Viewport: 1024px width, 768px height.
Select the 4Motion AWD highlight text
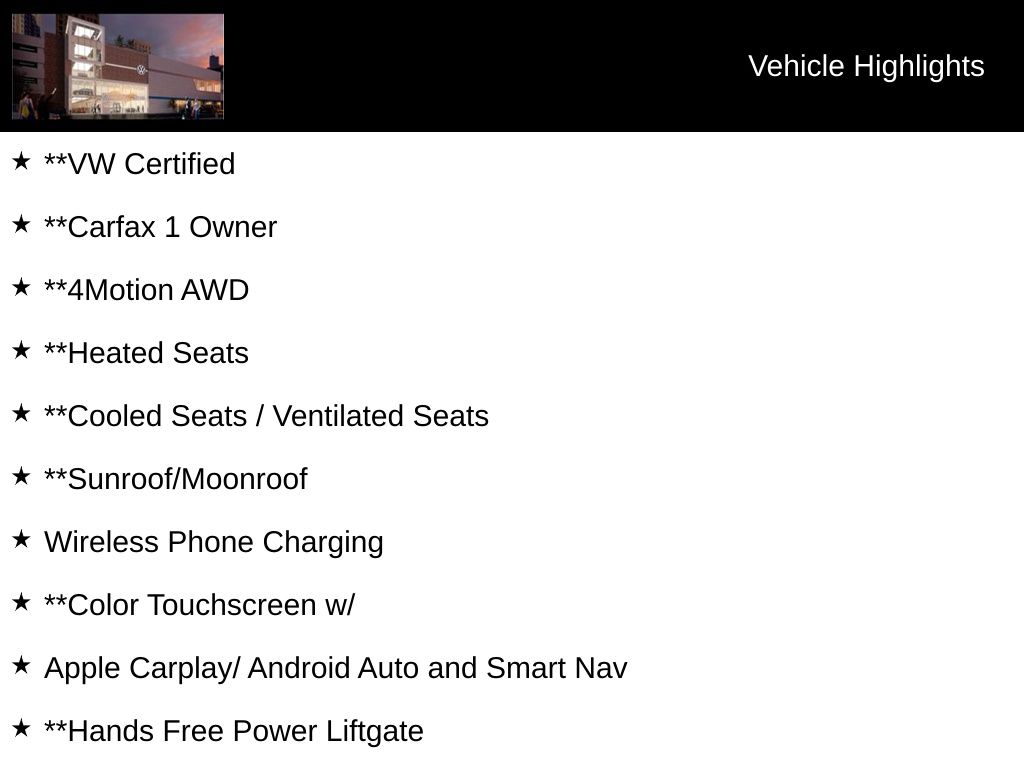pos(146,290)
